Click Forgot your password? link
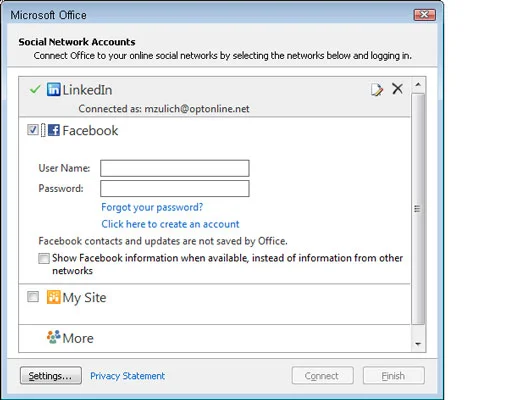Image resolution: width=520 pixels, height=400 pixels. [x=152, y=207]
